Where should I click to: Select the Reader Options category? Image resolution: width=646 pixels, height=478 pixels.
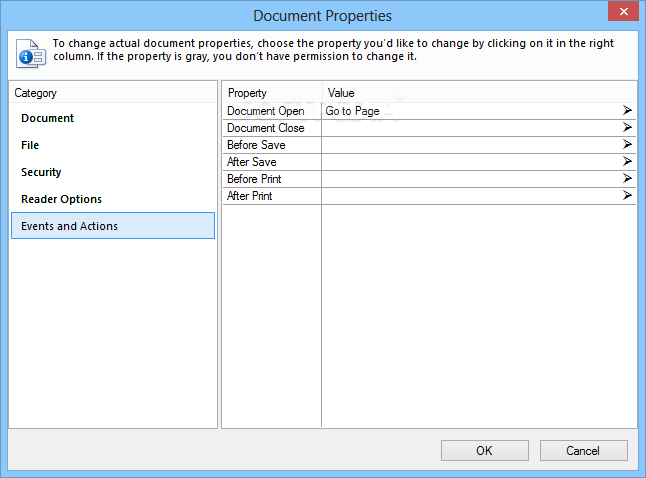pyautogui.click(x=113, y=199)
